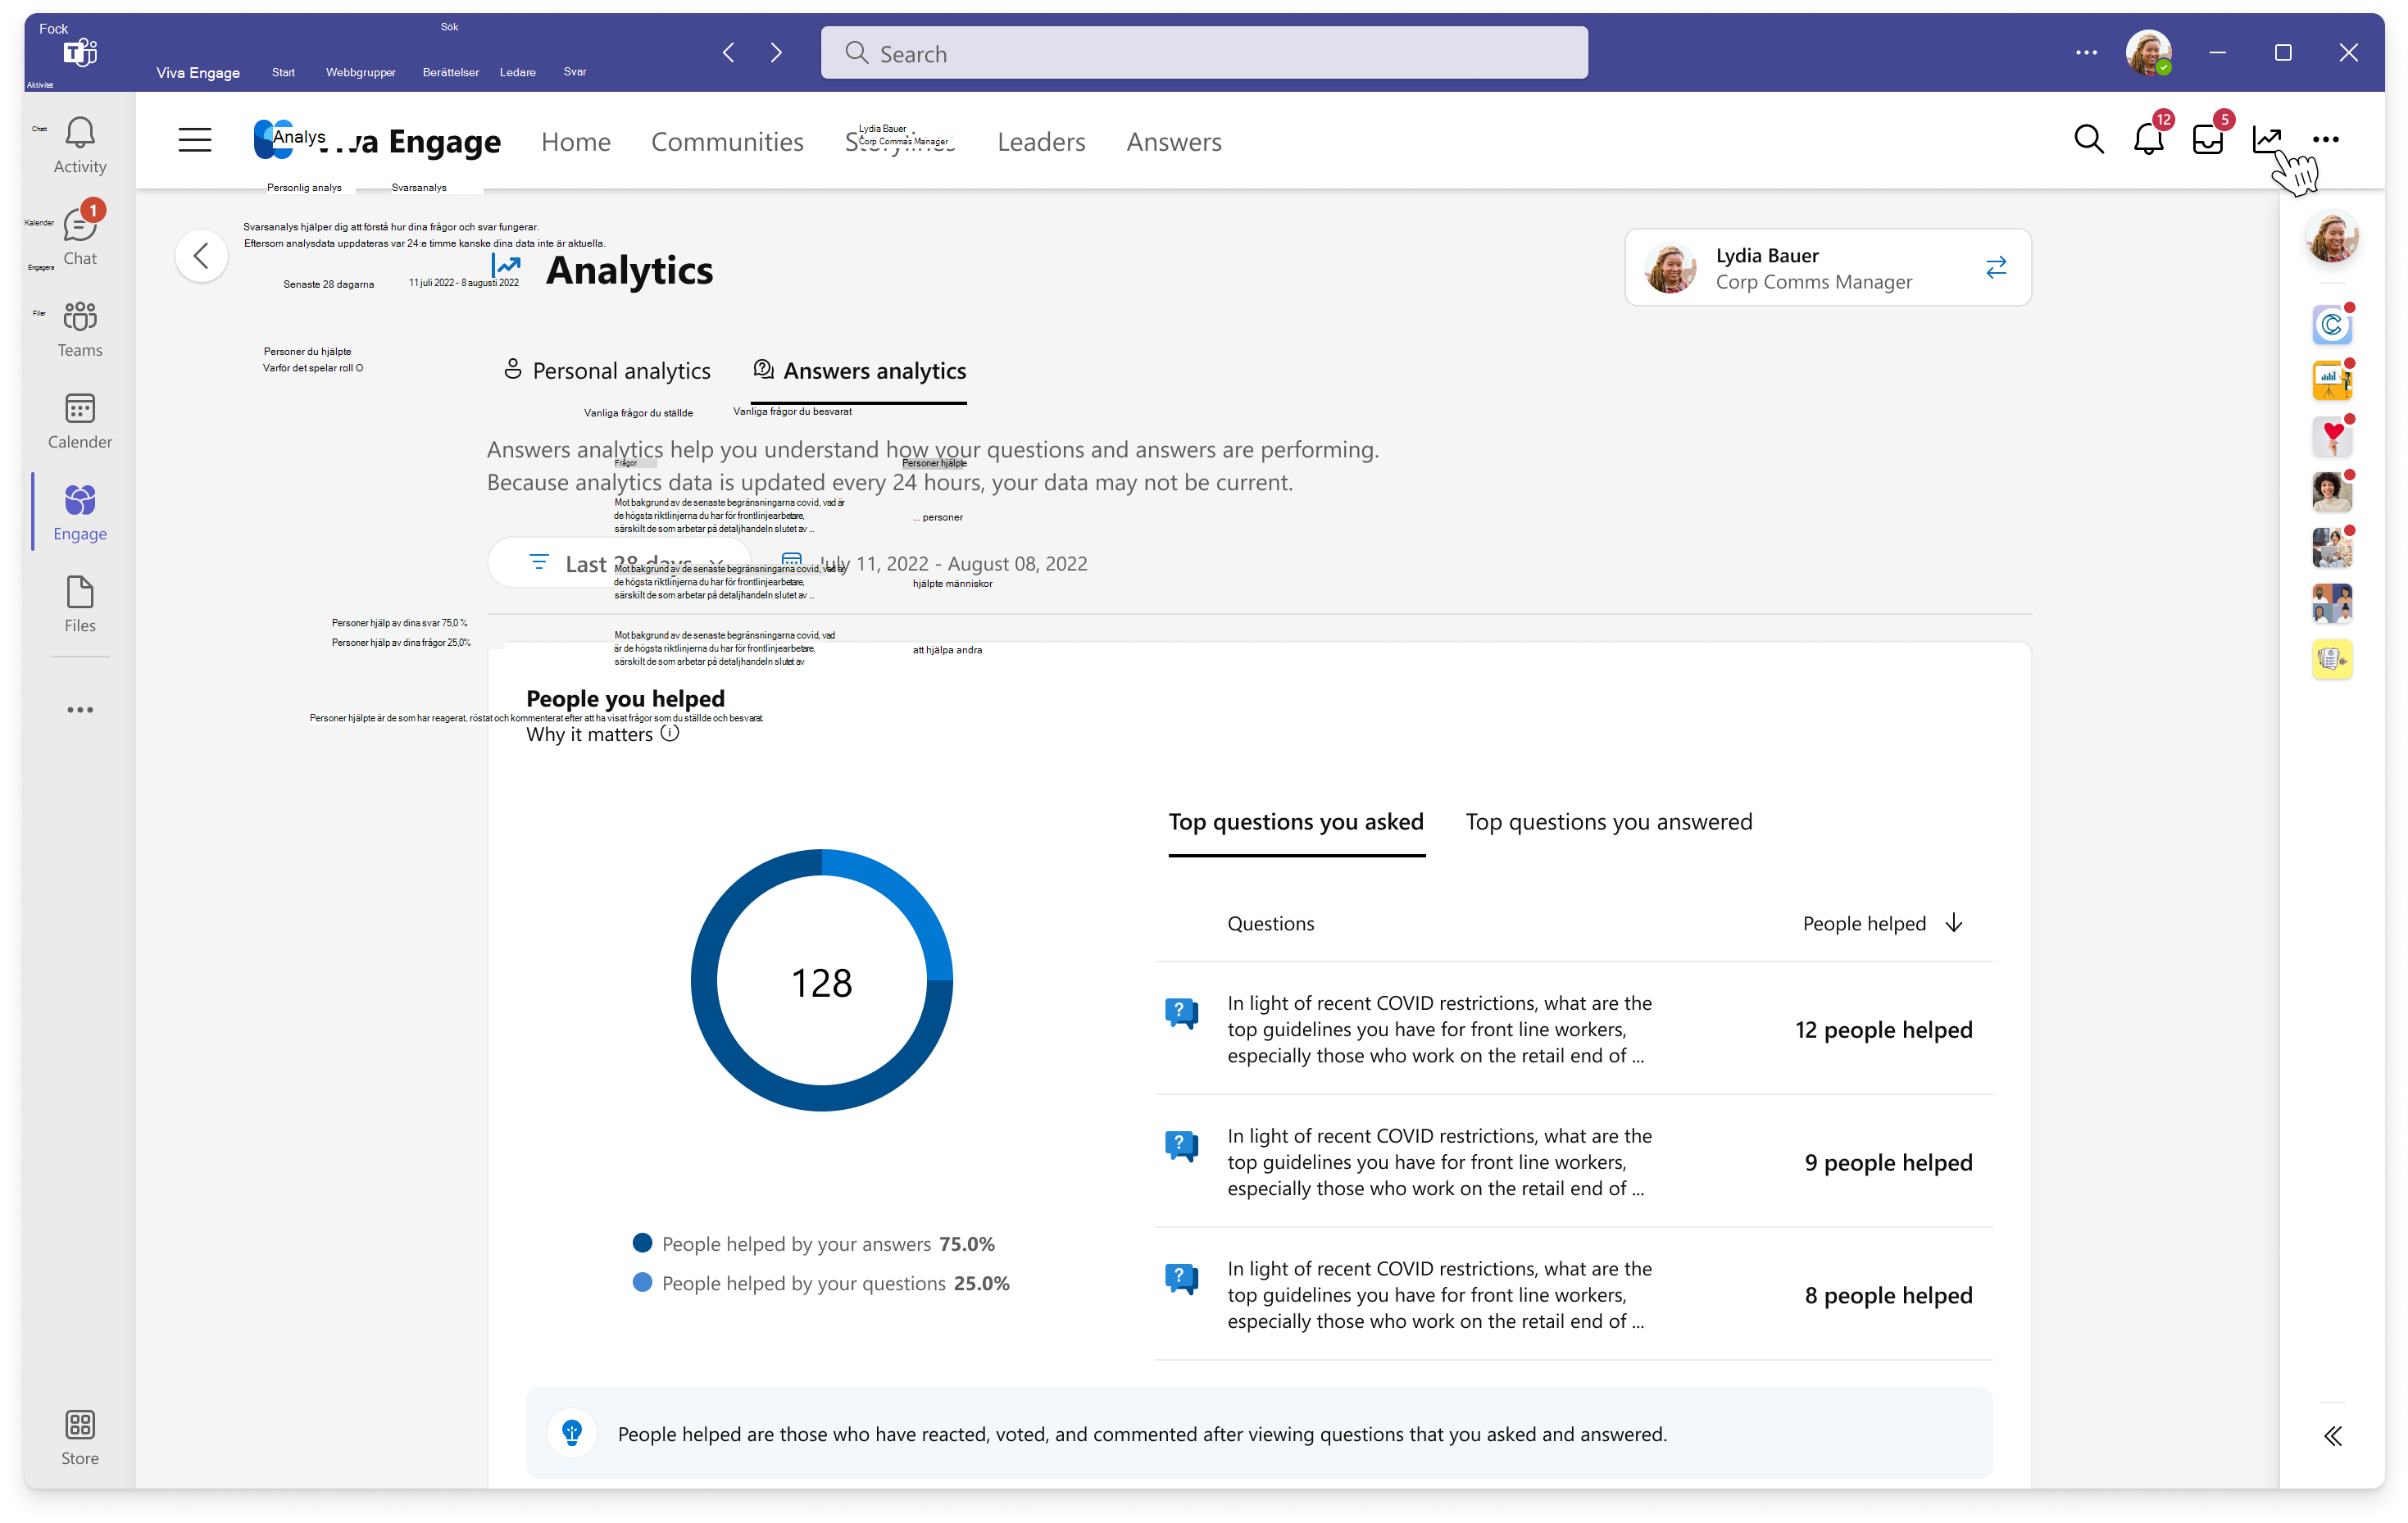The width and height of the screenshot is (2408, 1523).
Task: Click the notifications bell icon
Action: 2147,142
